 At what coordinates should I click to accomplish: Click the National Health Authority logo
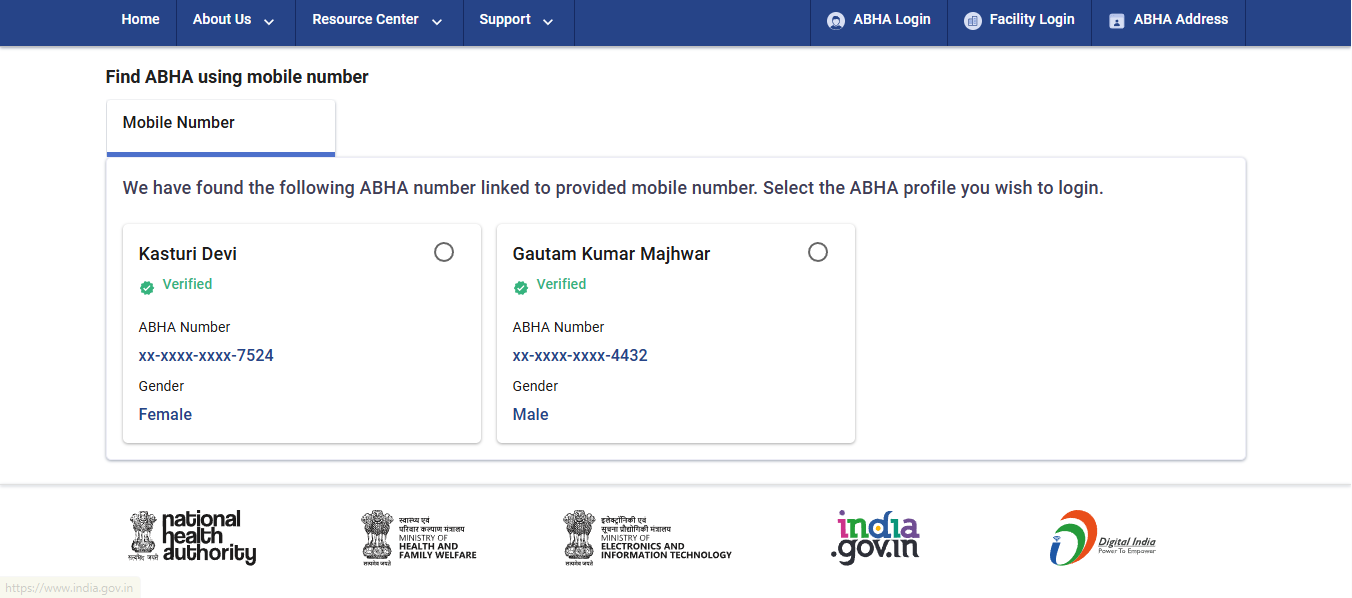pyautogui.click(x=191, y=537)
